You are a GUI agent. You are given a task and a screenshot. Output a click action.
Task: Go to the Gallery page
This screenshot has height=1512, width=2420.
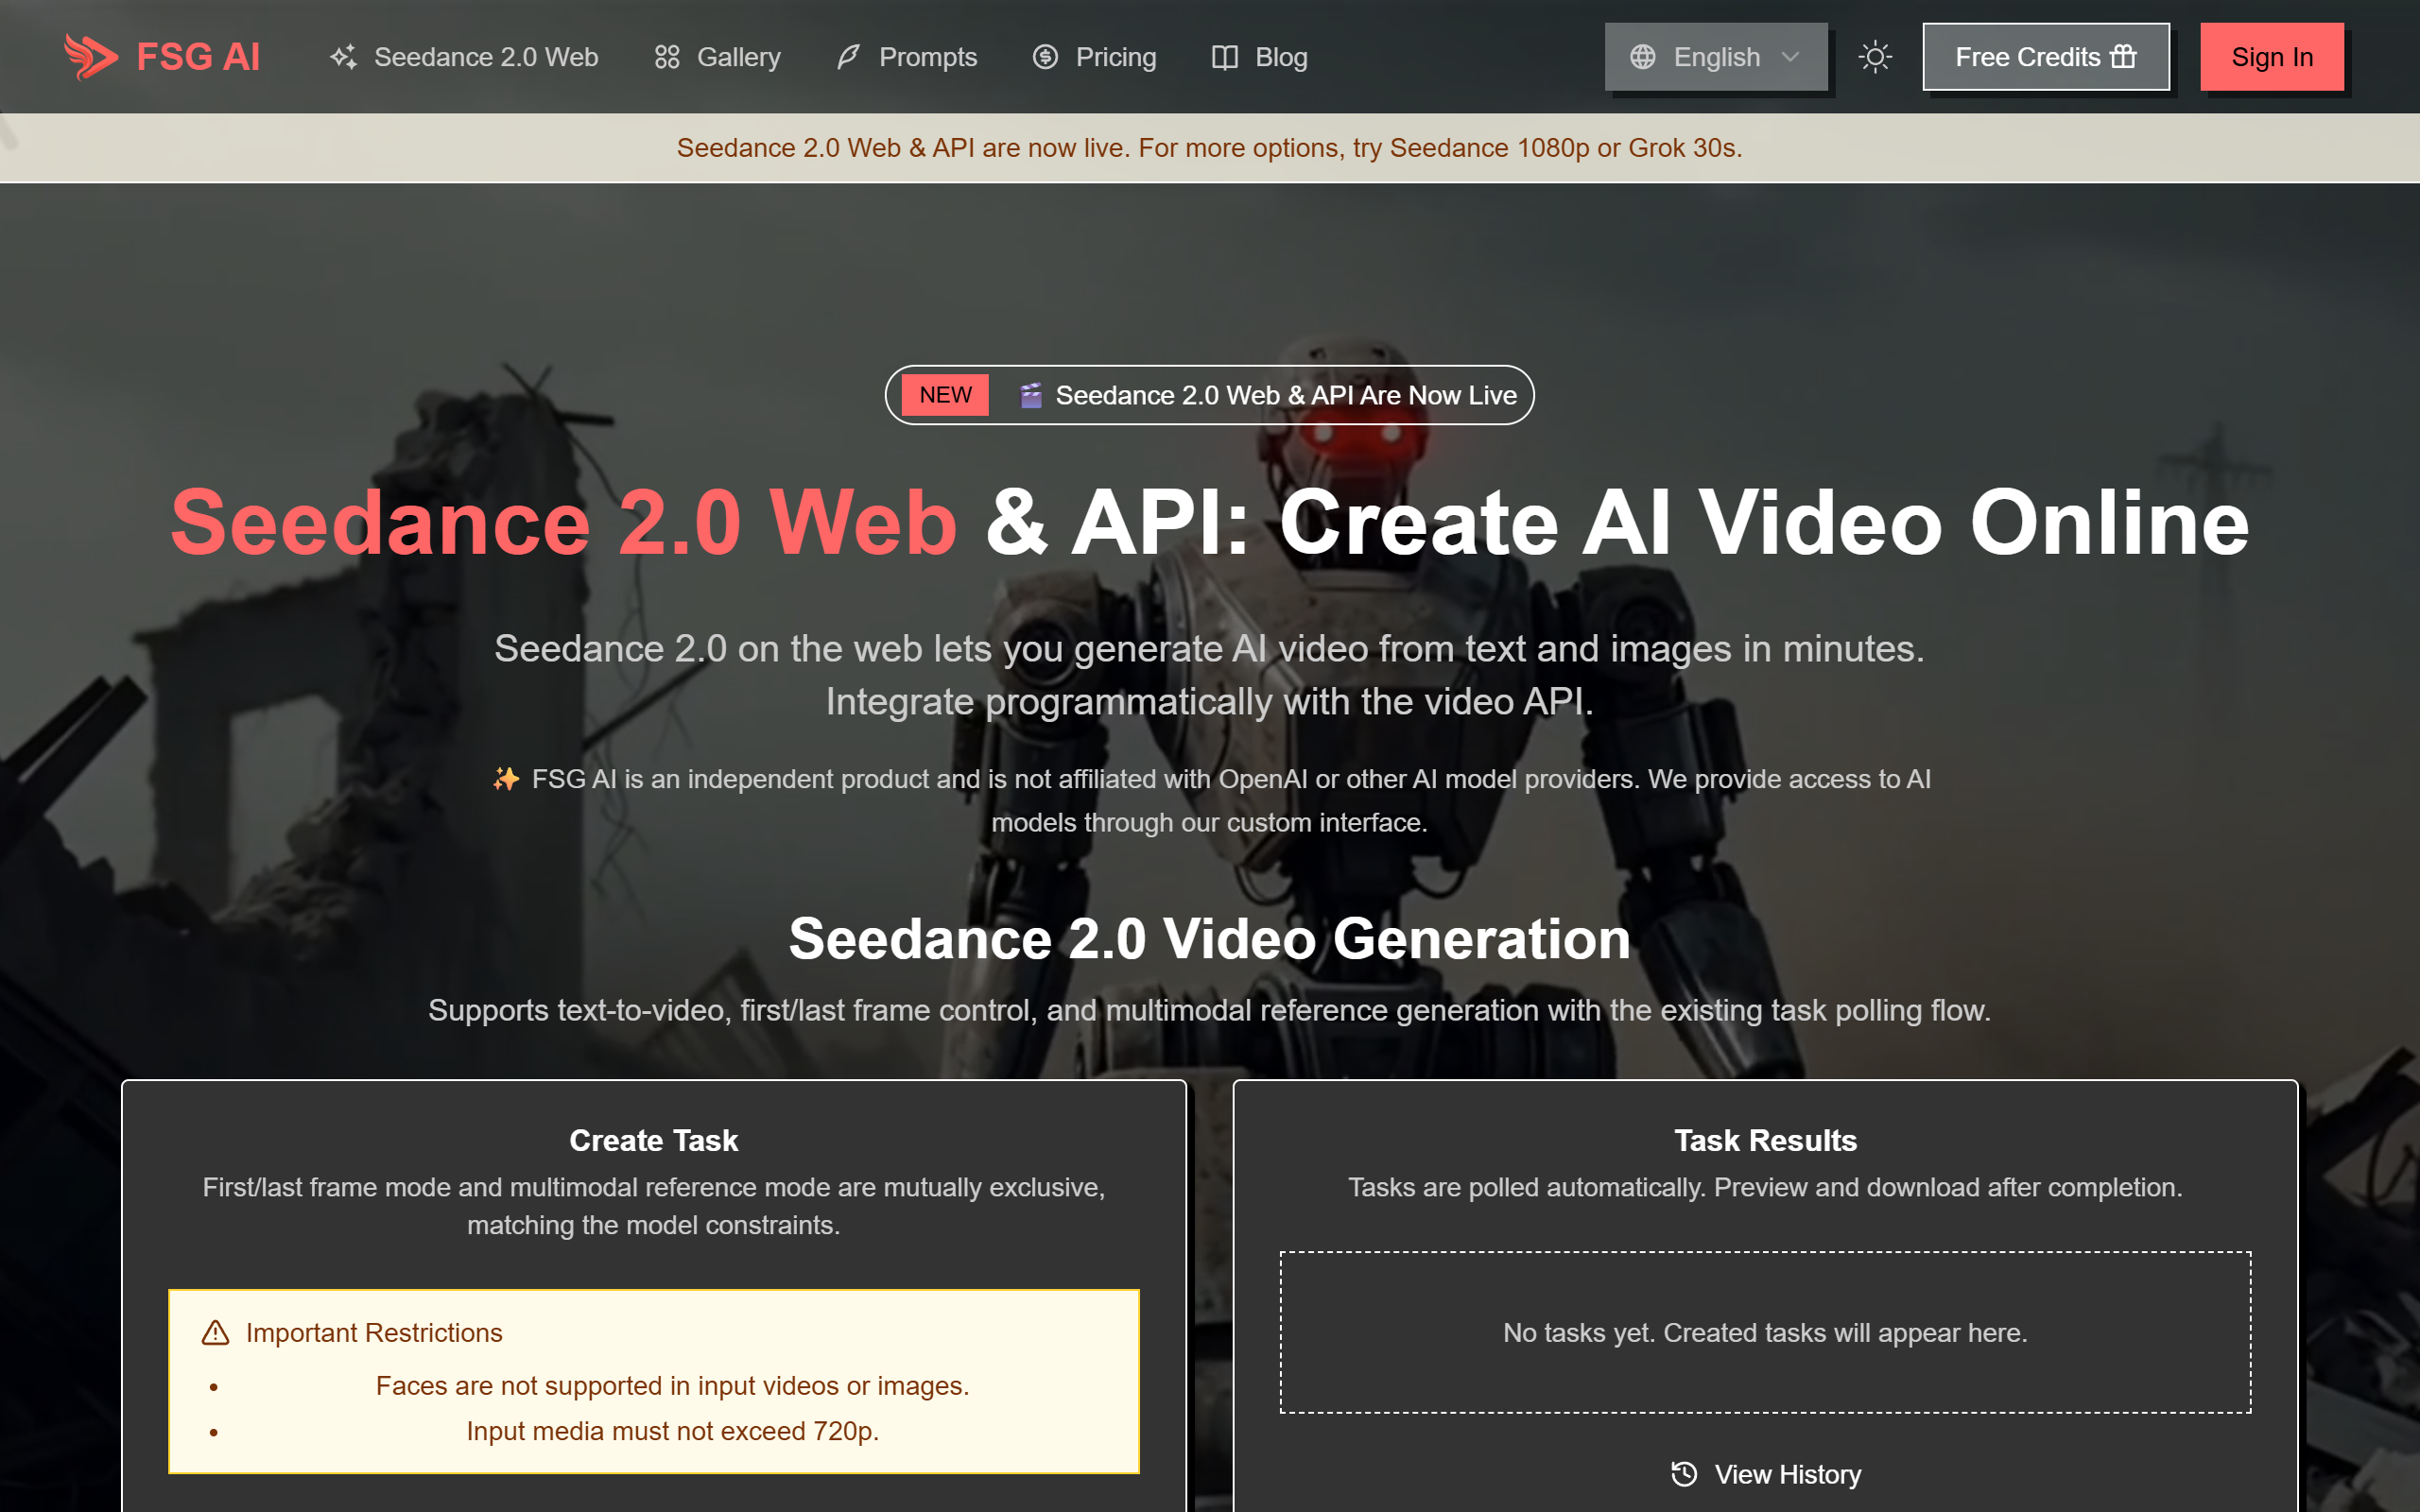coord(717,57)
